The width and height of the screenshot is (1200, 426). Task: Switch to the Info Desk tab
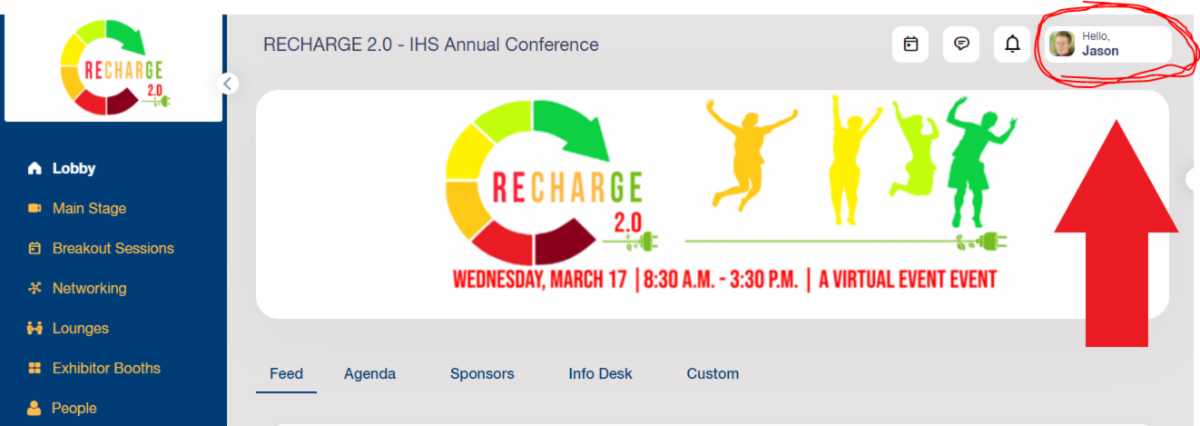pyautogui.click(x=600, y=374)
